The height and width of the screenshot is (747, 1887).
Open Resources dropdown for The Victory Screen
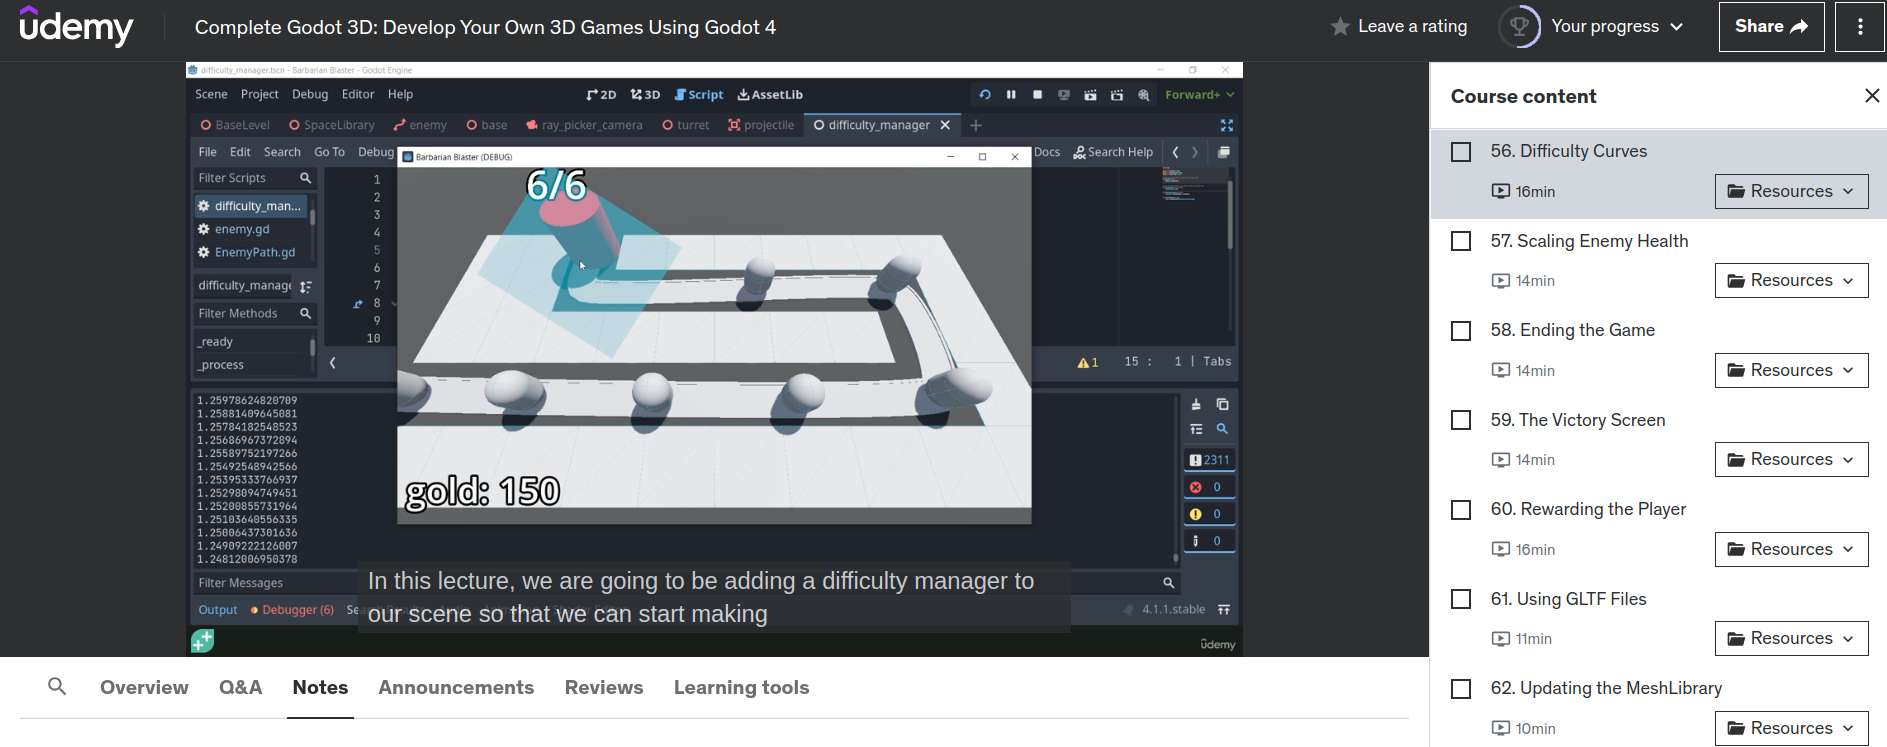(x=1790, y=460)
